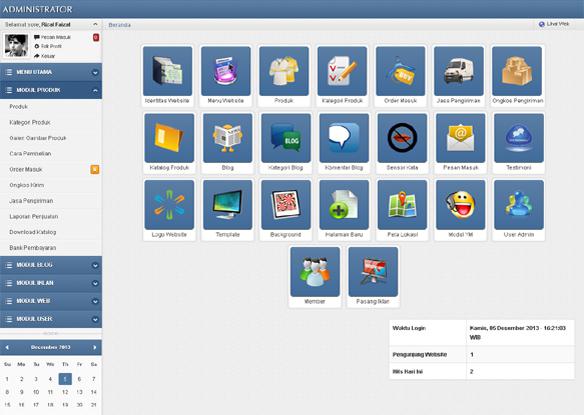Open the Identitas Website icon

[x=167, y=71]
